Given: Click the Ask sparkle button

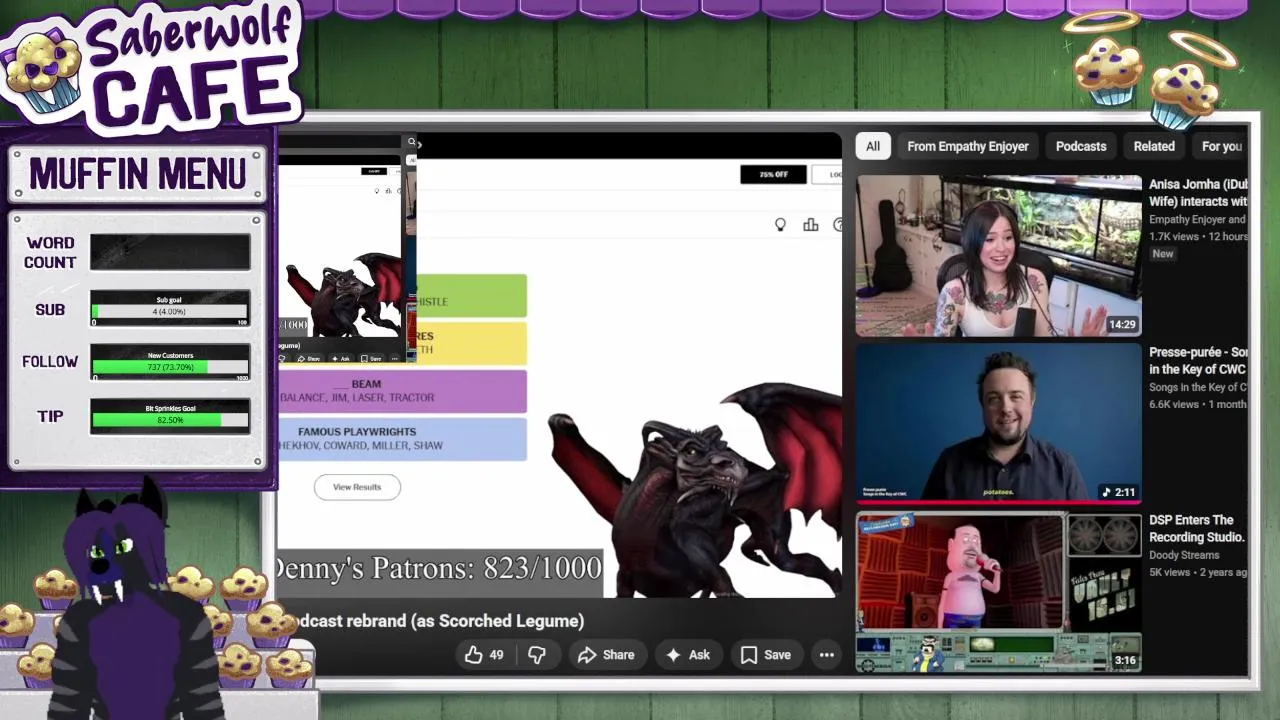Looking at the screenshot, I should coord(688,655).
